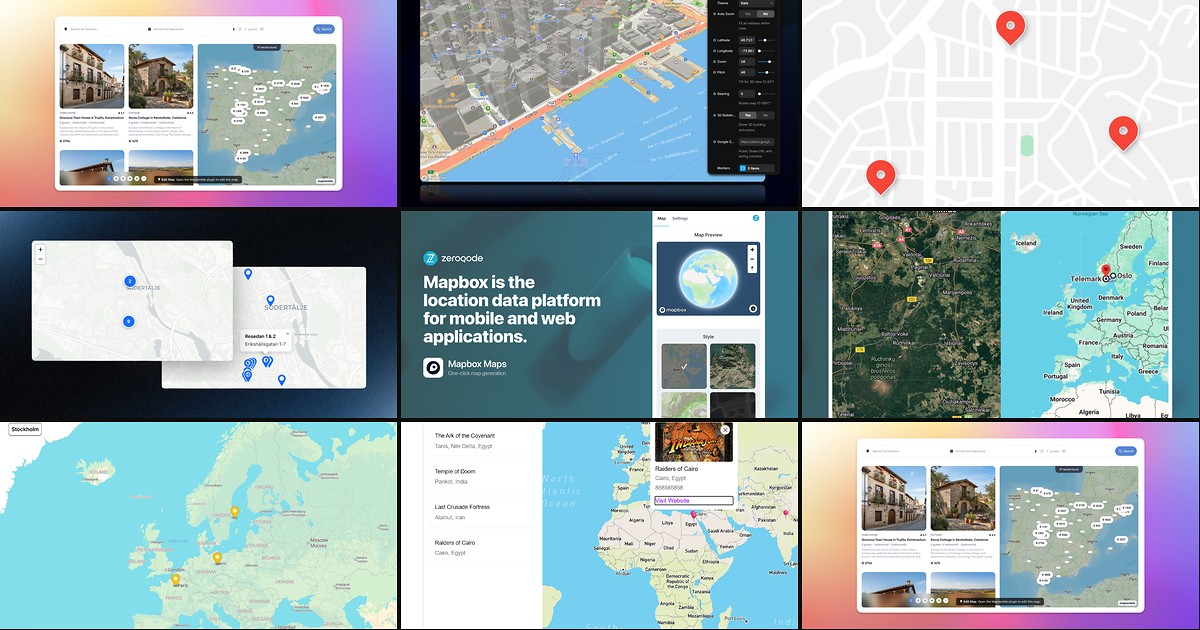Viewport: 1200px width, 630px height.
Task: Click the Latitude value field
Action: (747, 40)
